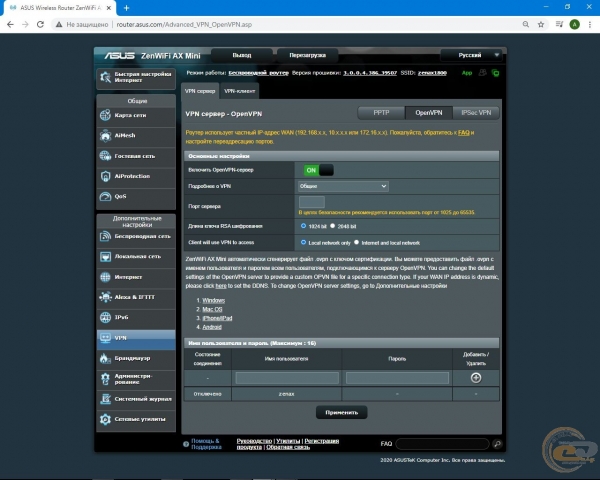Open the Feedback (Обратная связь) footer link
Screen dimensions: 600x480
pyautogui.click(x=288, y=447)
